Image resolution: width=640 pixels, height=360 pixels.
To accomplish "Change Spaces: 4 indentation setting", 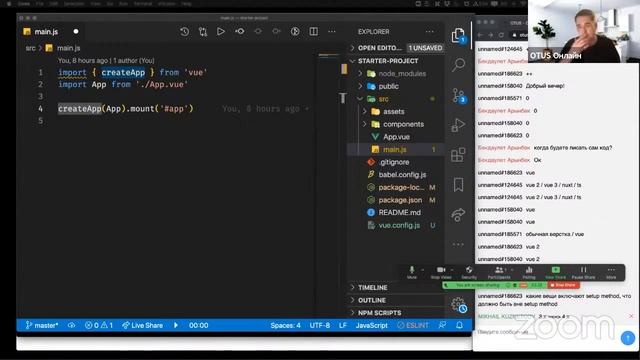I will click(285, 325).
